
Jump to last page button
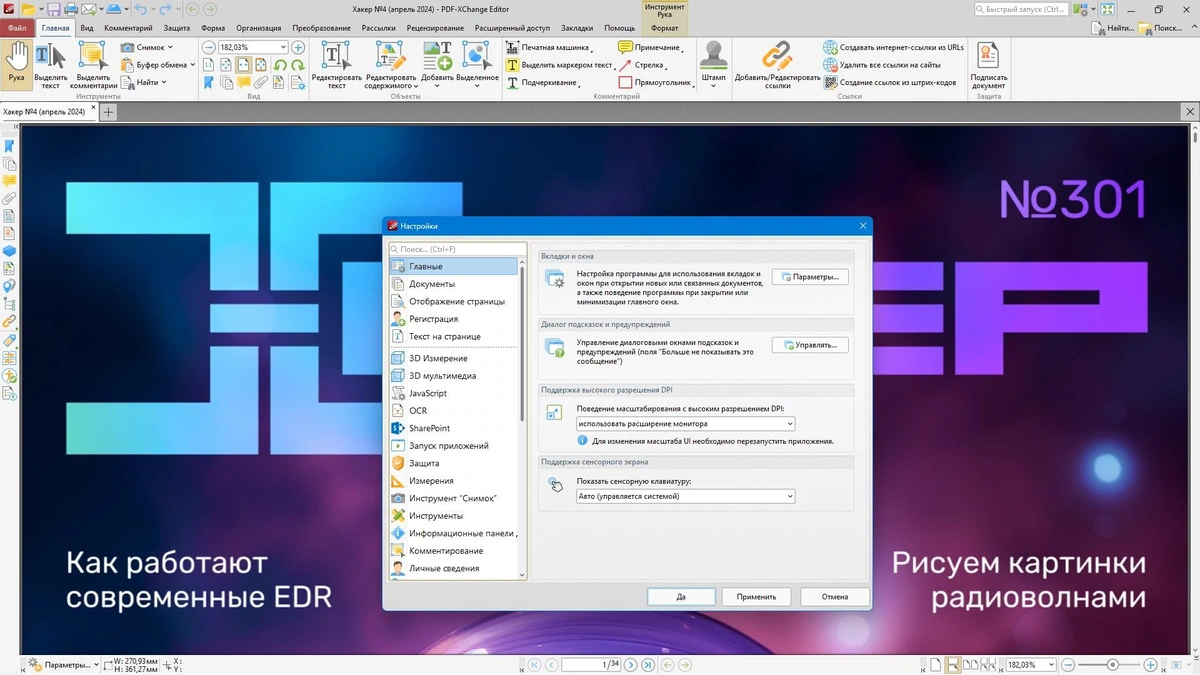(x=648, y=665)
